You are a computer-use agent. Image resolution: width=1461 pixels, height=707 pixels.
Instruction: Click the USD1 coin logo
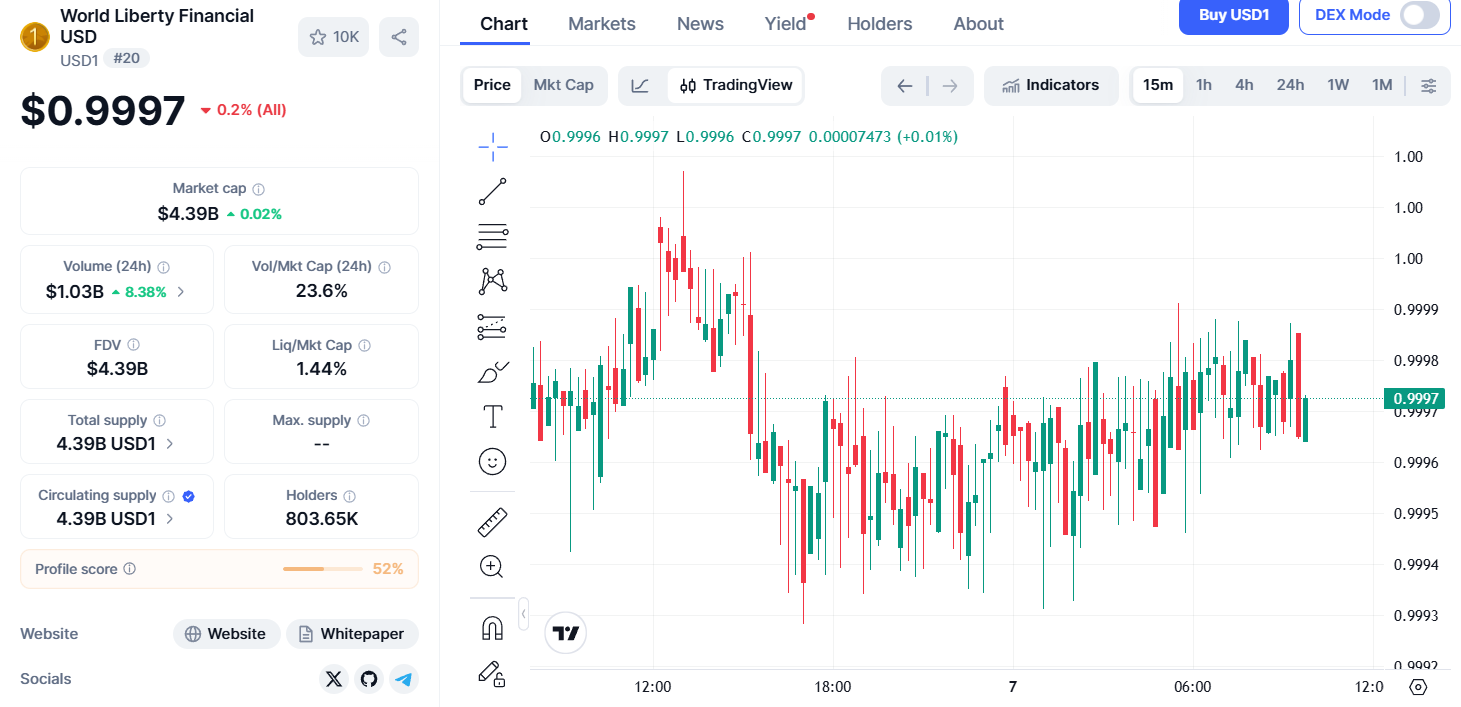pyautogui.click(x=35, y=38)
